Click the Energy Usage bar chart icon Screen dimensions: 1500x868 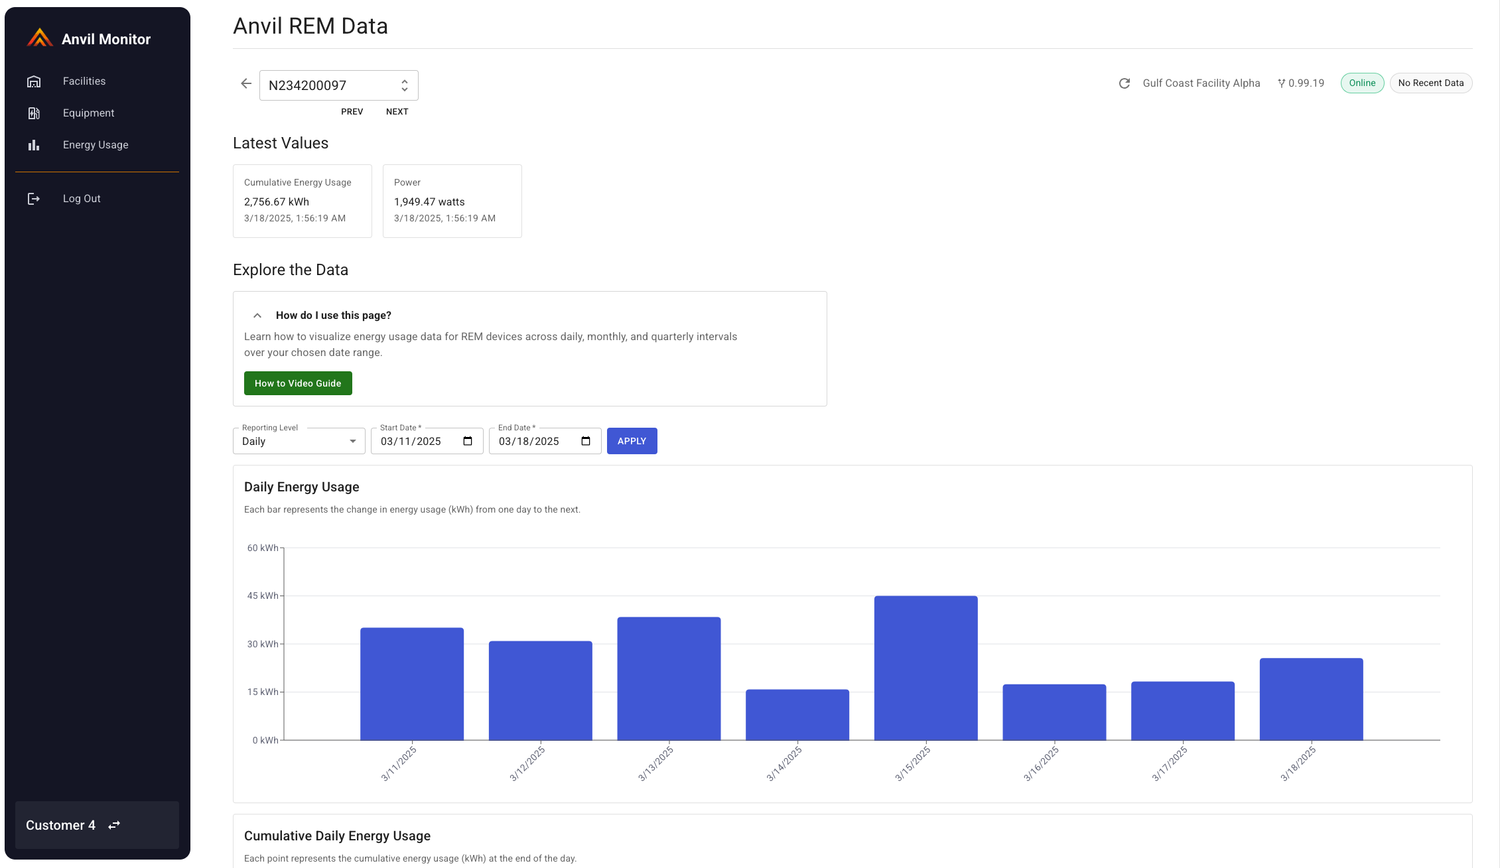(x=34, y=145)
